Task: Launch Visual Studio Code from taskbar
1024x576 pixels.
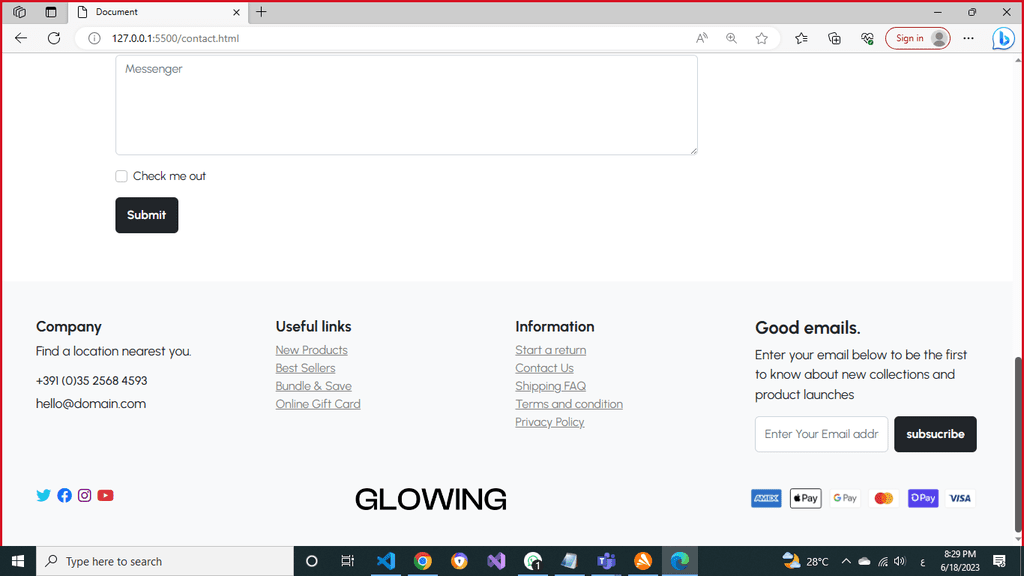Action: [386, 561]
